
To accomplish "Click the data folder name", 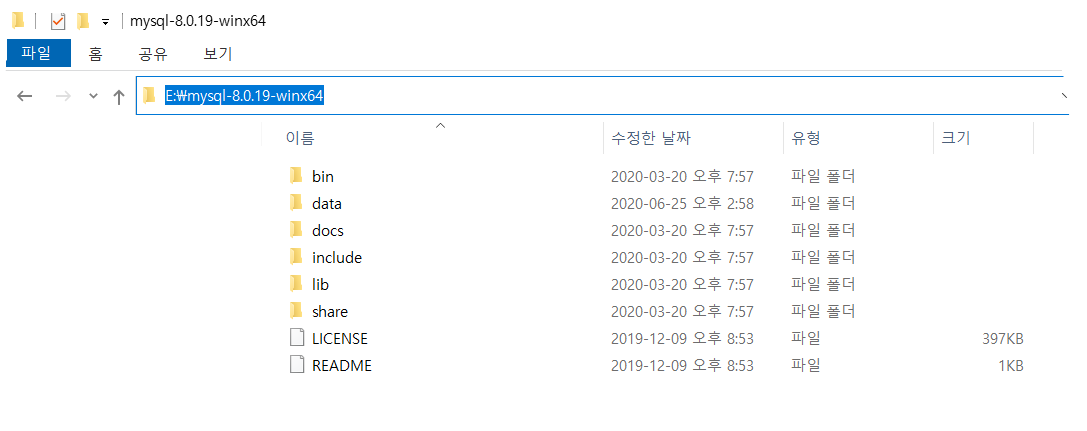I will [x=327, y=204].
